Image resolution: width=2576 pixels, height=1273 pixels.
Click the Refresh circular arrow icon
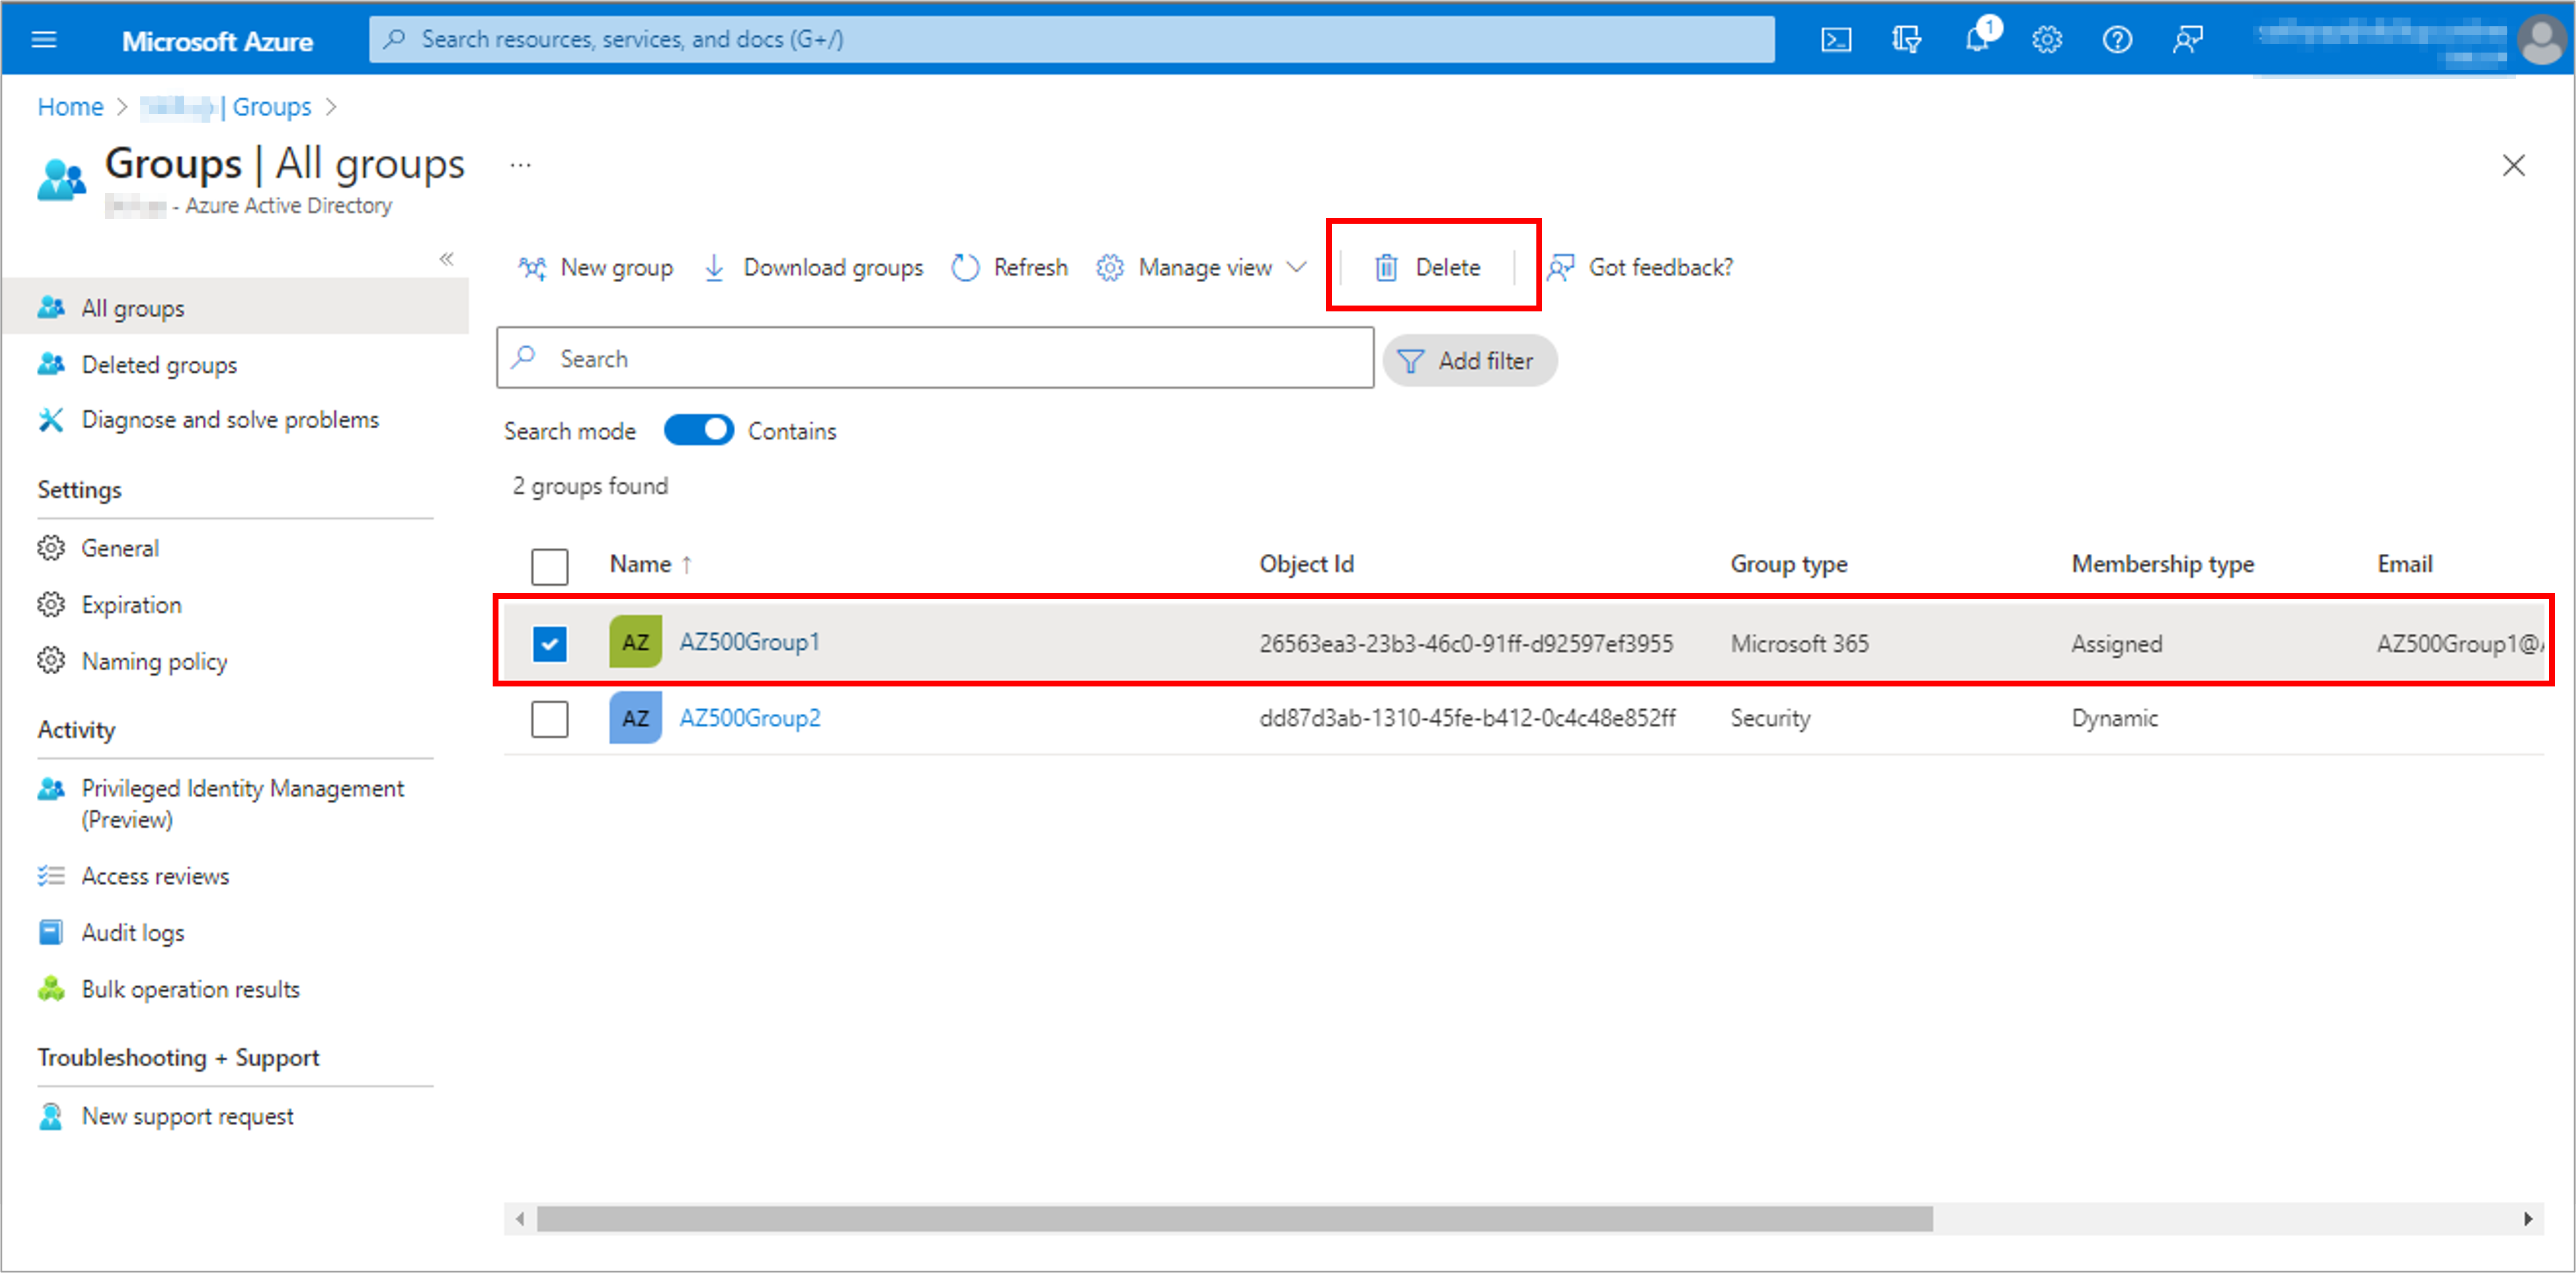click(965, 267)
